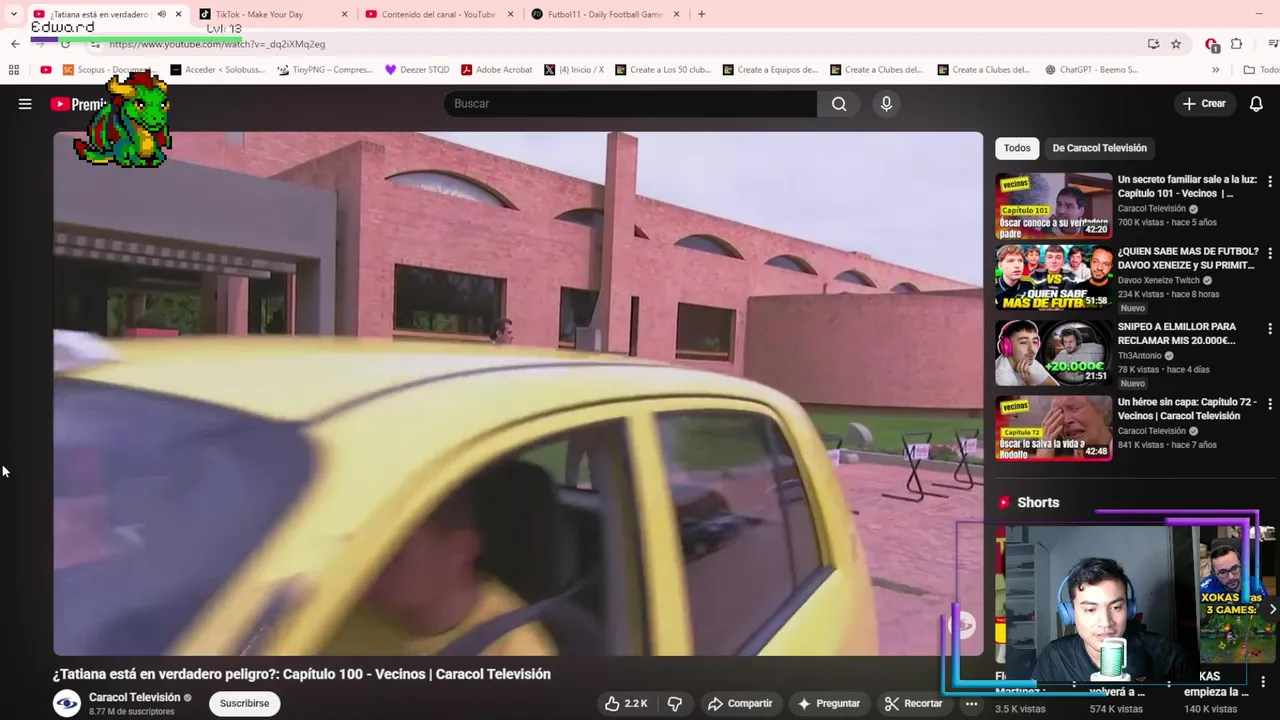Open Quien sabe mas de futbol thumbnail
The width and height of the screenshot is (1280, 720).
click(1053, 277)
